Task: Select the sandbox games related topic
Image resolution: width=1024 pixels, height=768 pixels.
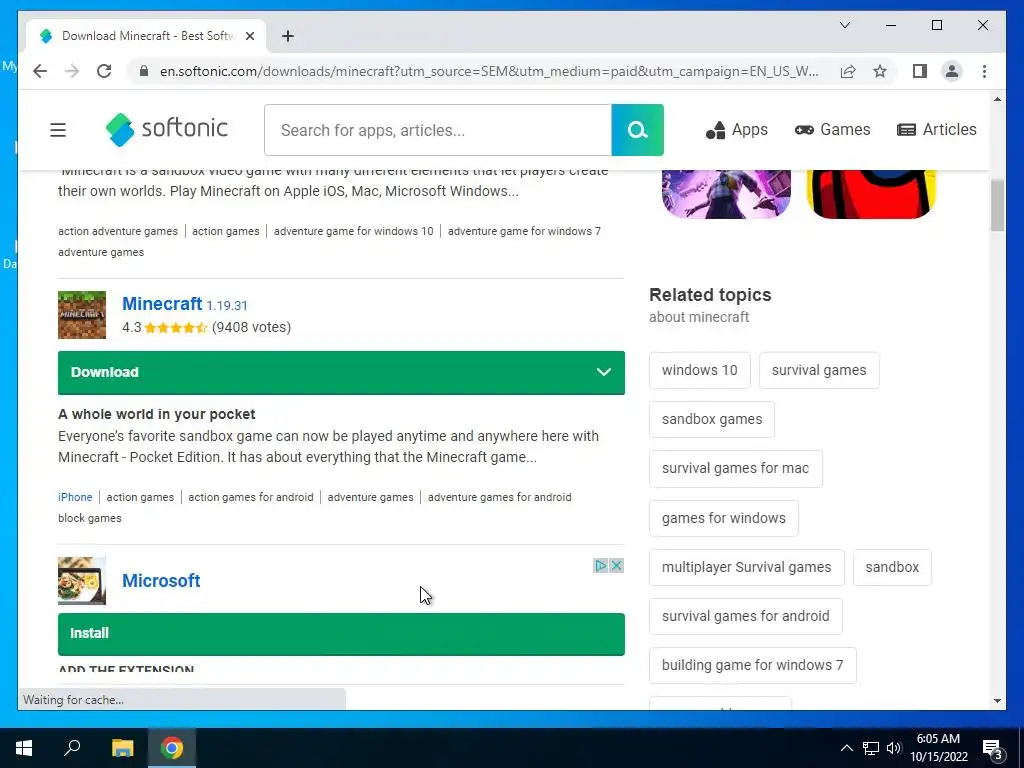Action: coord(712,419)
